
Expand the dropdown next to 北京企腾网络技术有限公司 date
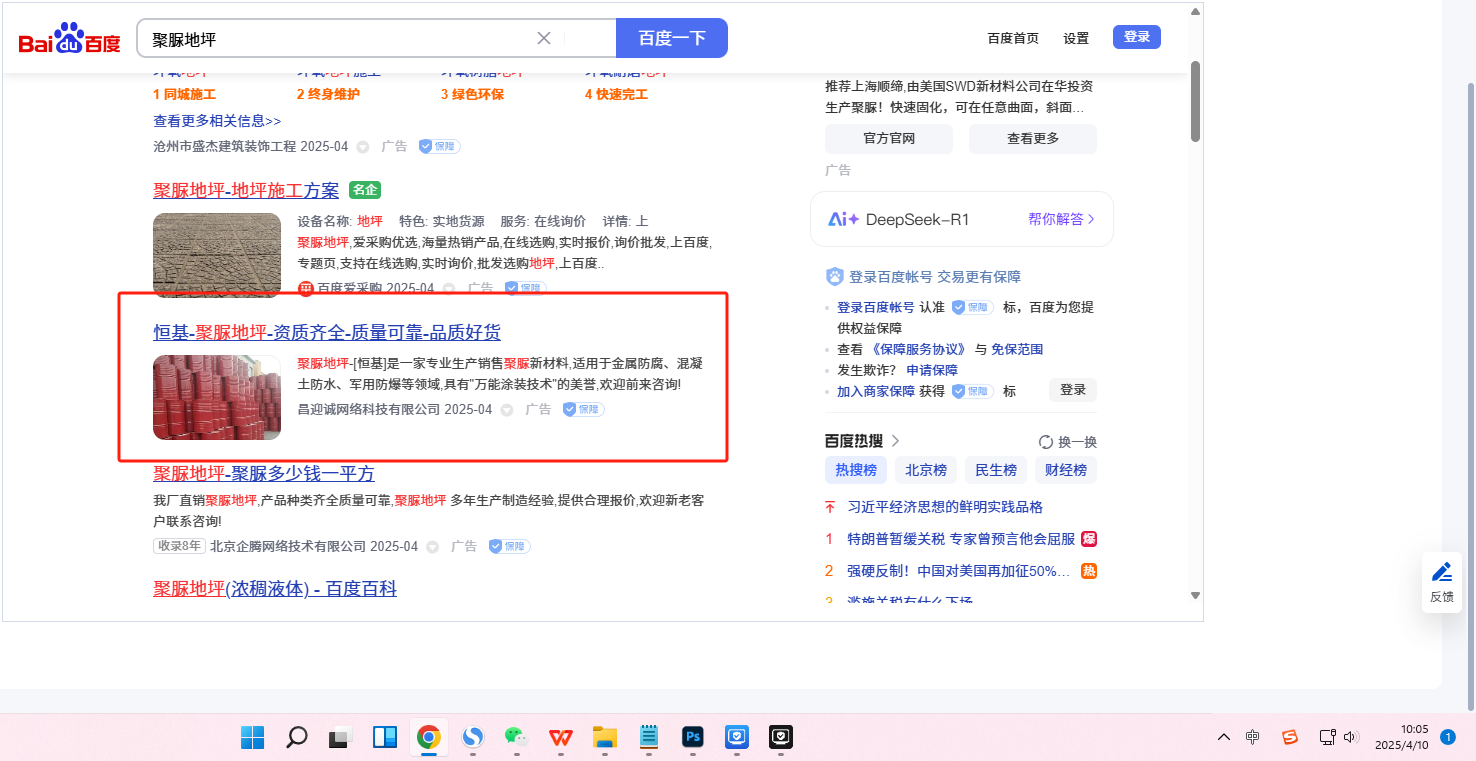[x=432, y=547]
